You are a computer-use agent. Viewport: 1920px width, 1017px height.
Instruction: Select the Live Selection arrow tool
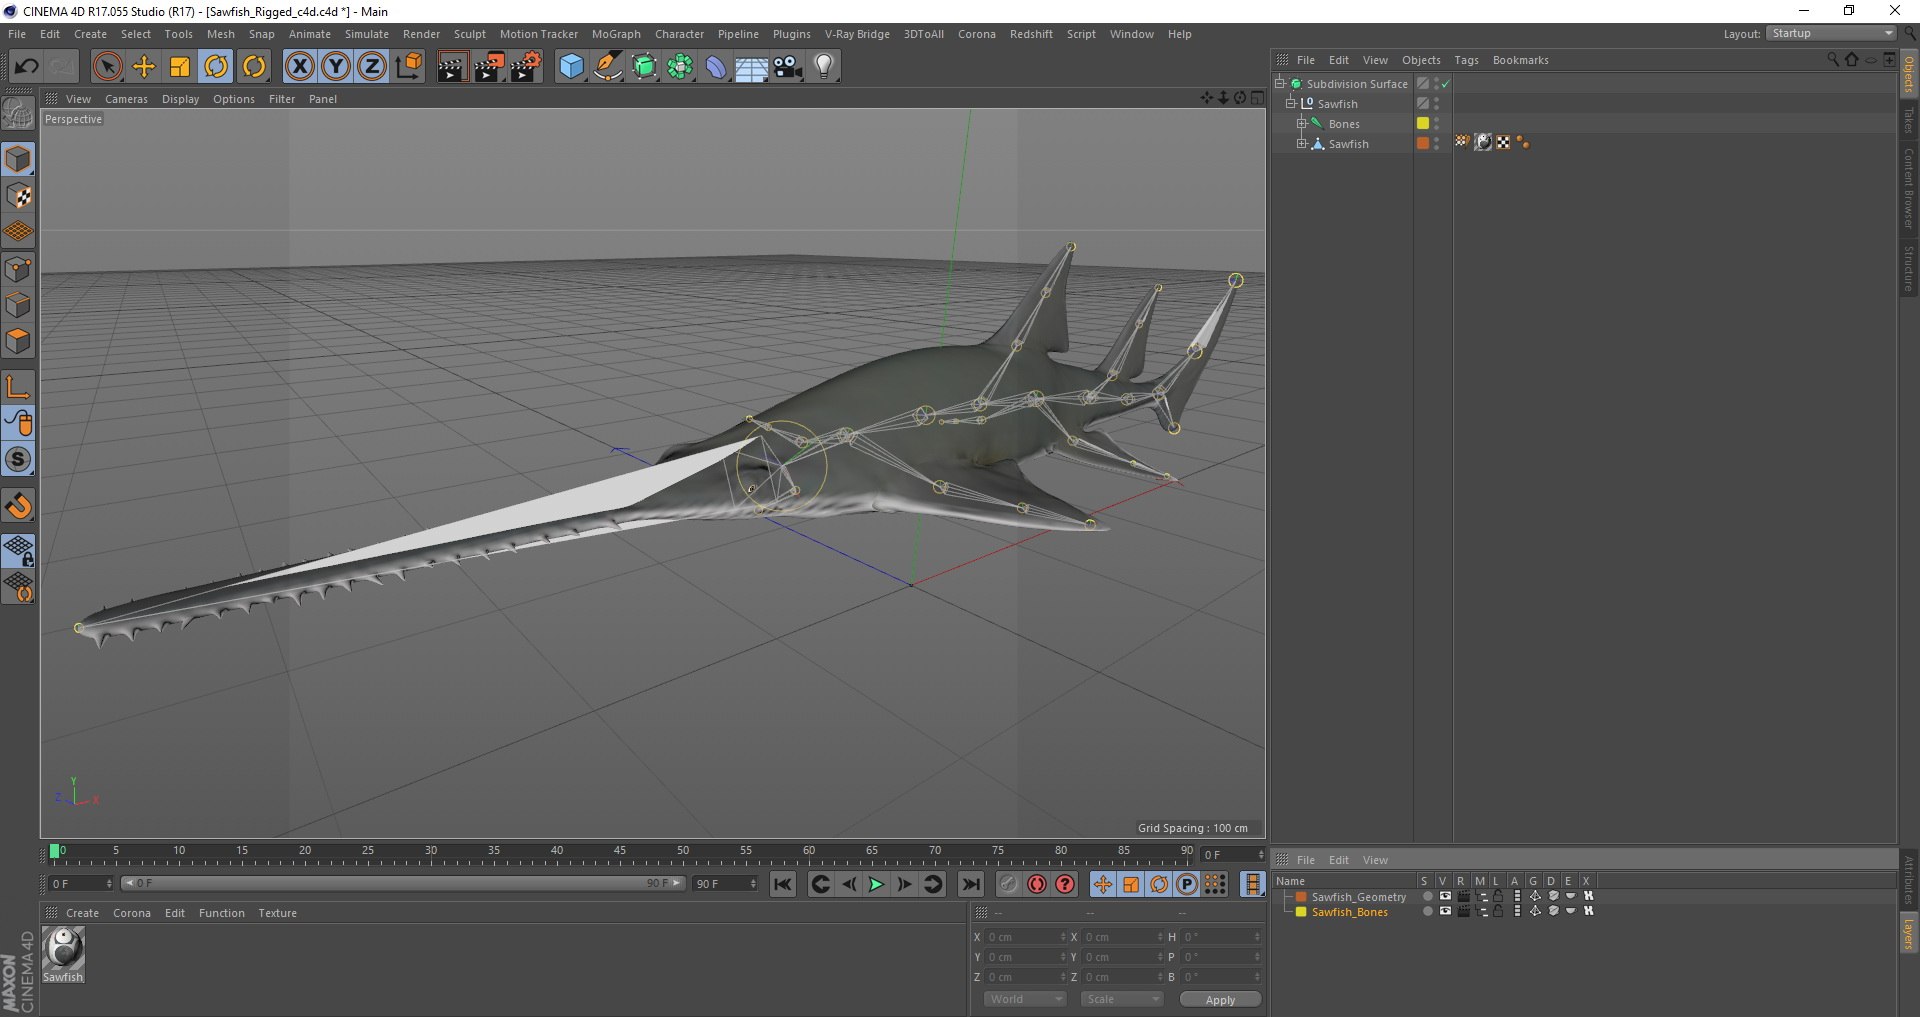tap(107, 67)
